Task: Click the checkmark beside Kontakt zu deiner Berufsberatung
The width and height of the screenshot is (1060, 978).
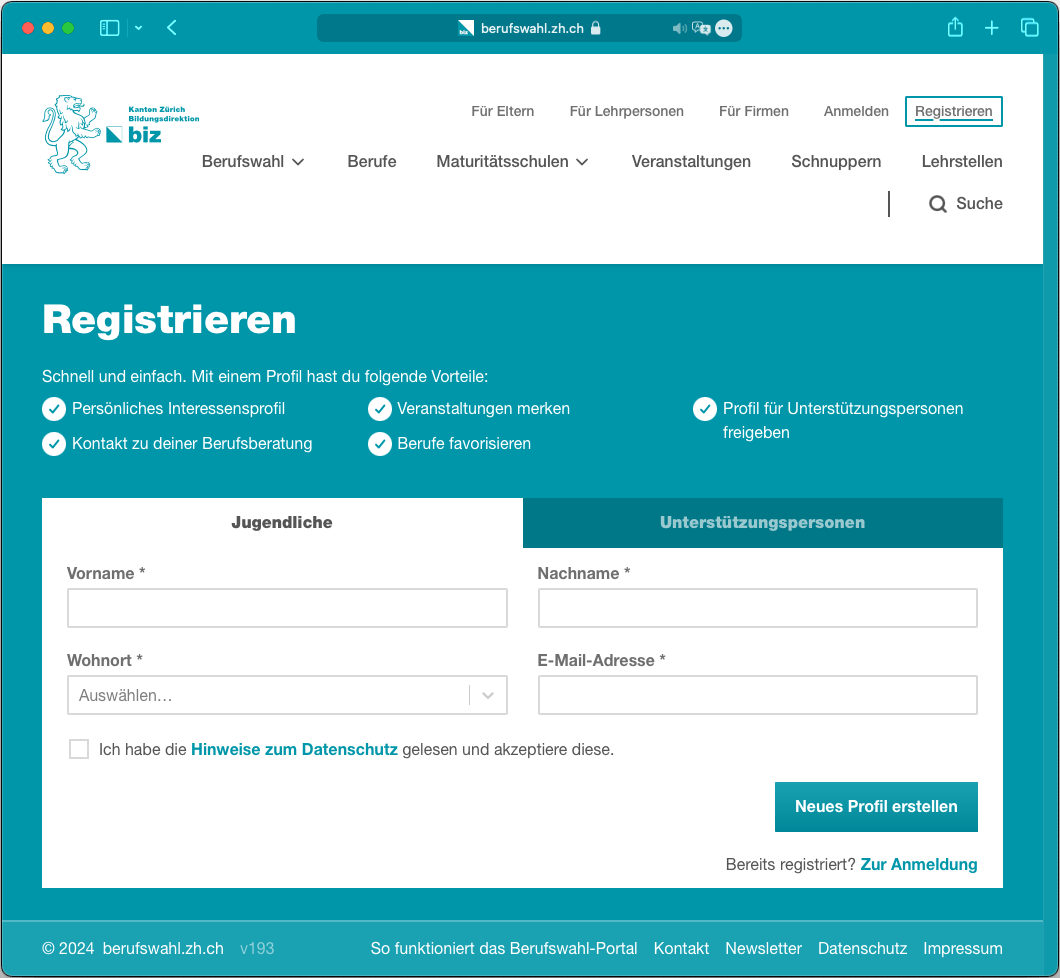Action: pyautogui.click(x=53, y=444)
